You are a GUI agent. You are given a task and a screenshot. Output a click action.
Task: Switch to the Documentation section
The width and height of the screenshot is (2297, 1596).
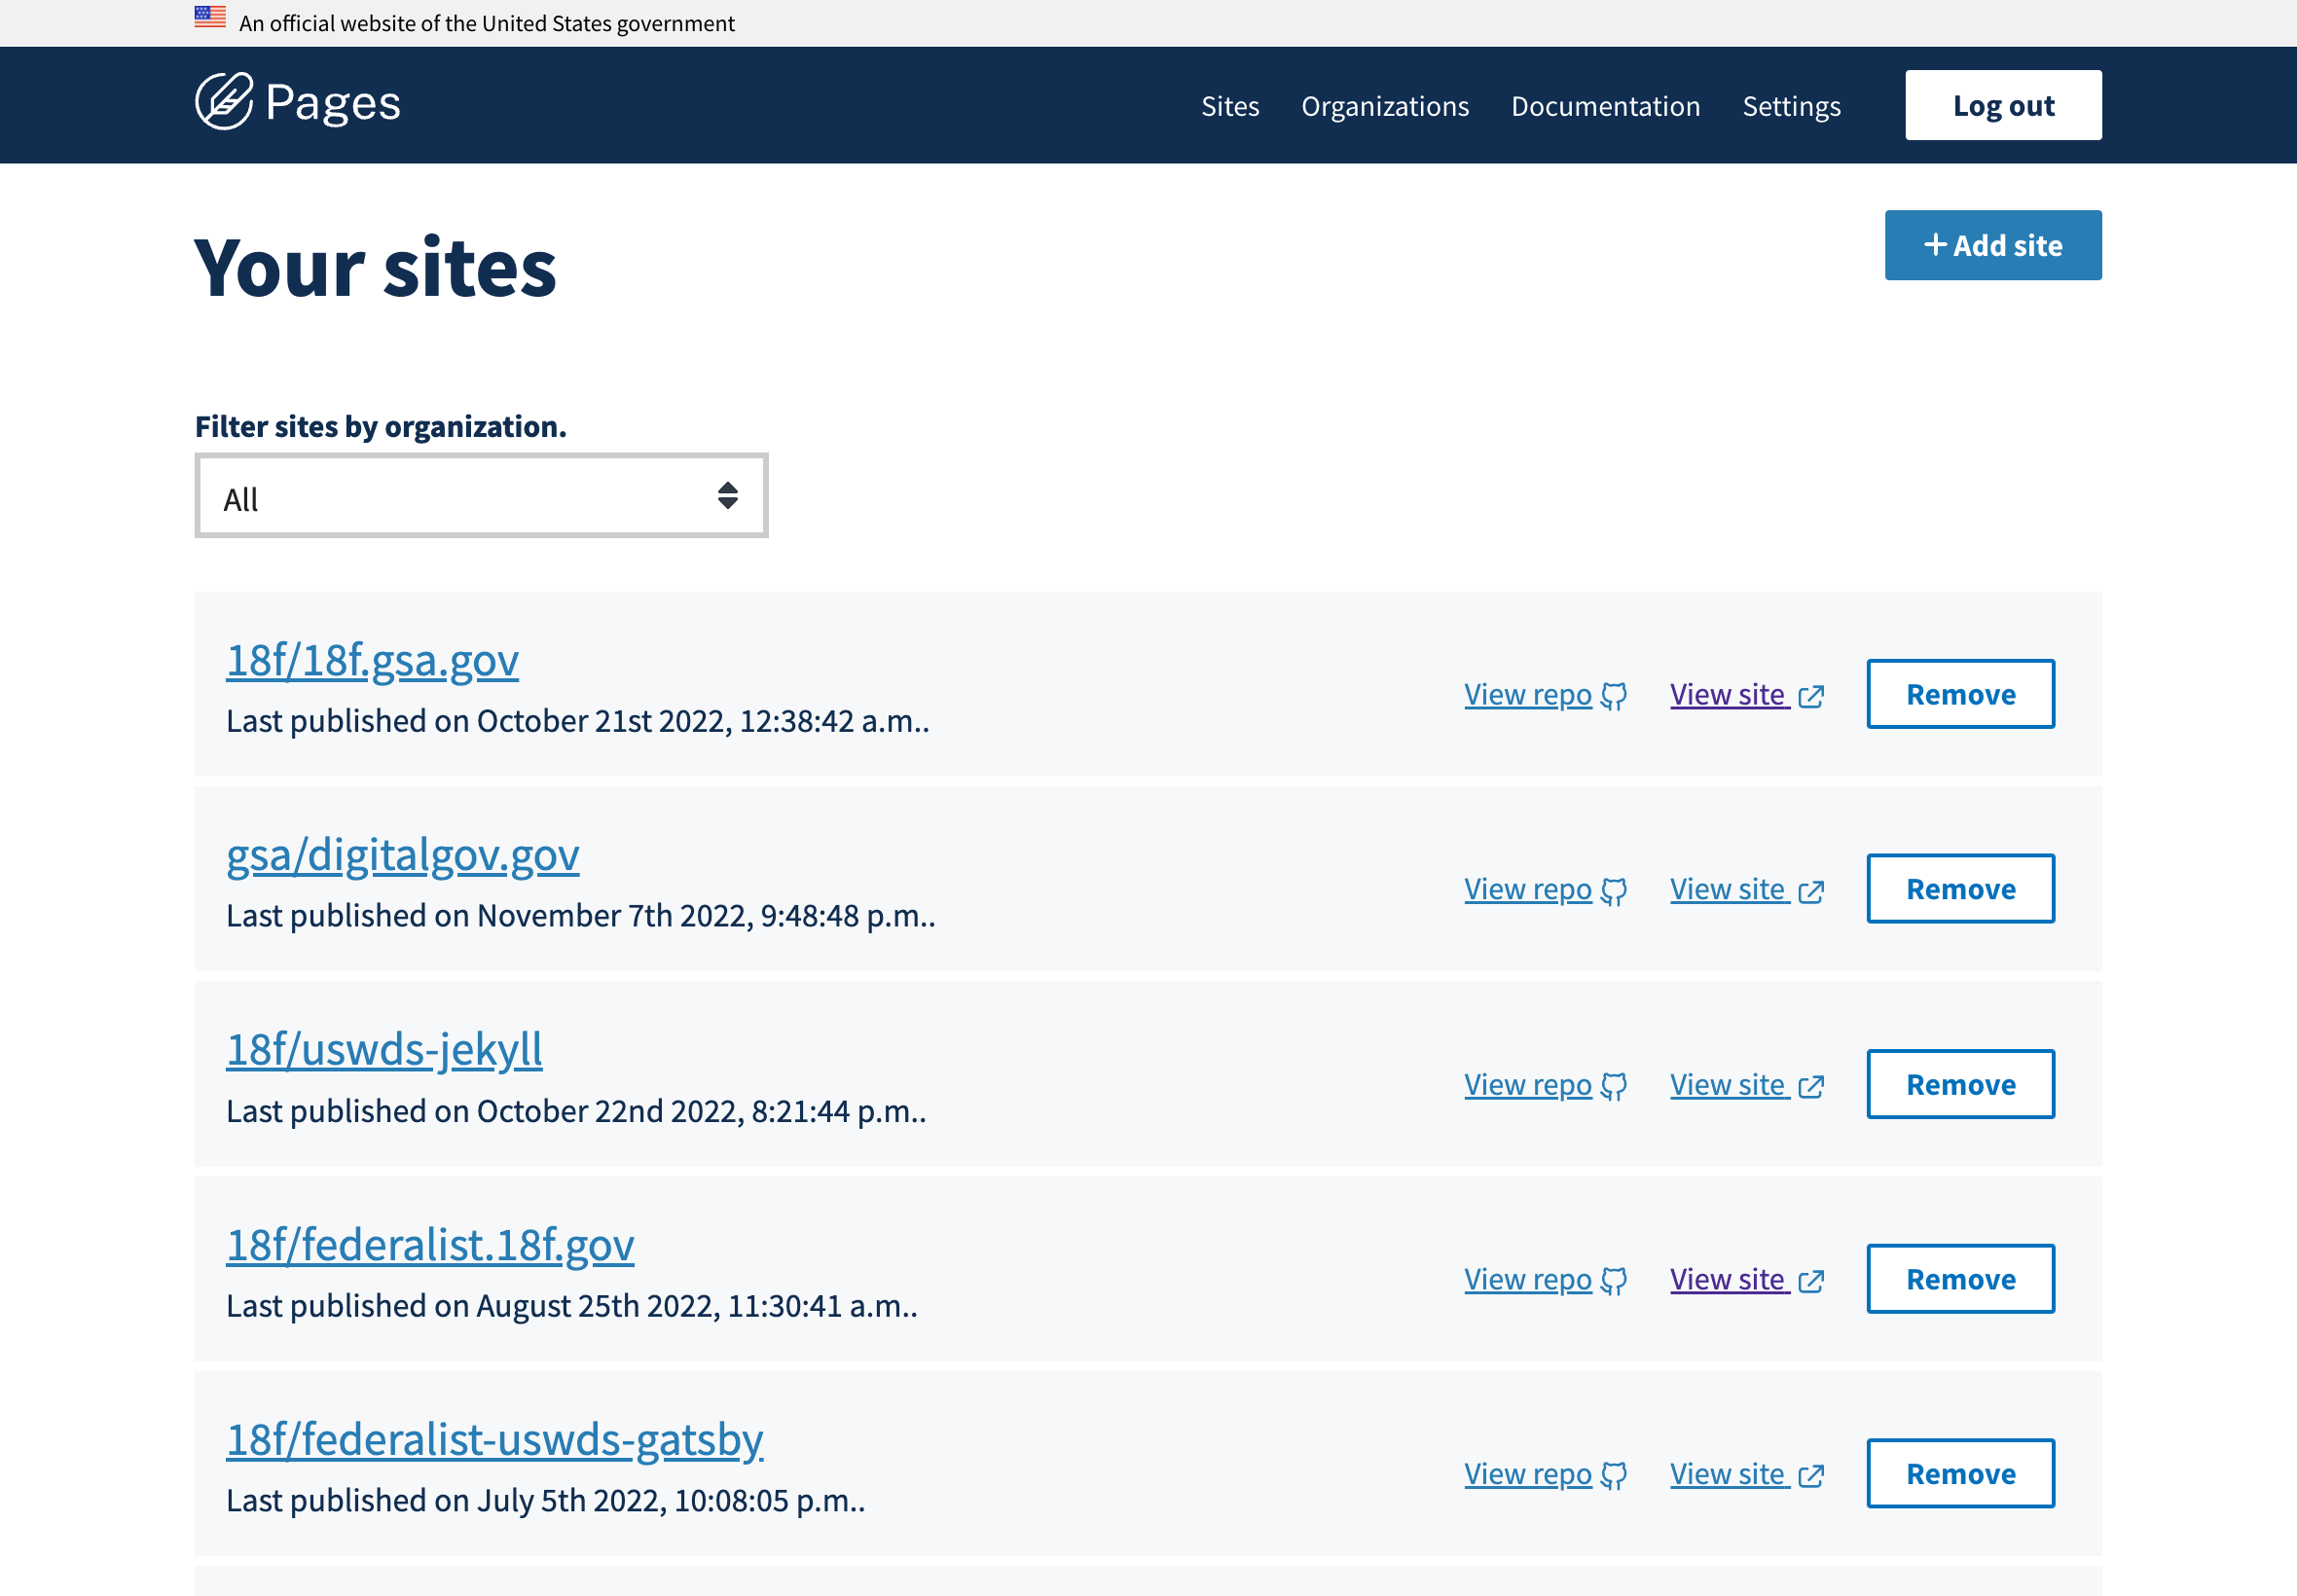click(1605, 105)
